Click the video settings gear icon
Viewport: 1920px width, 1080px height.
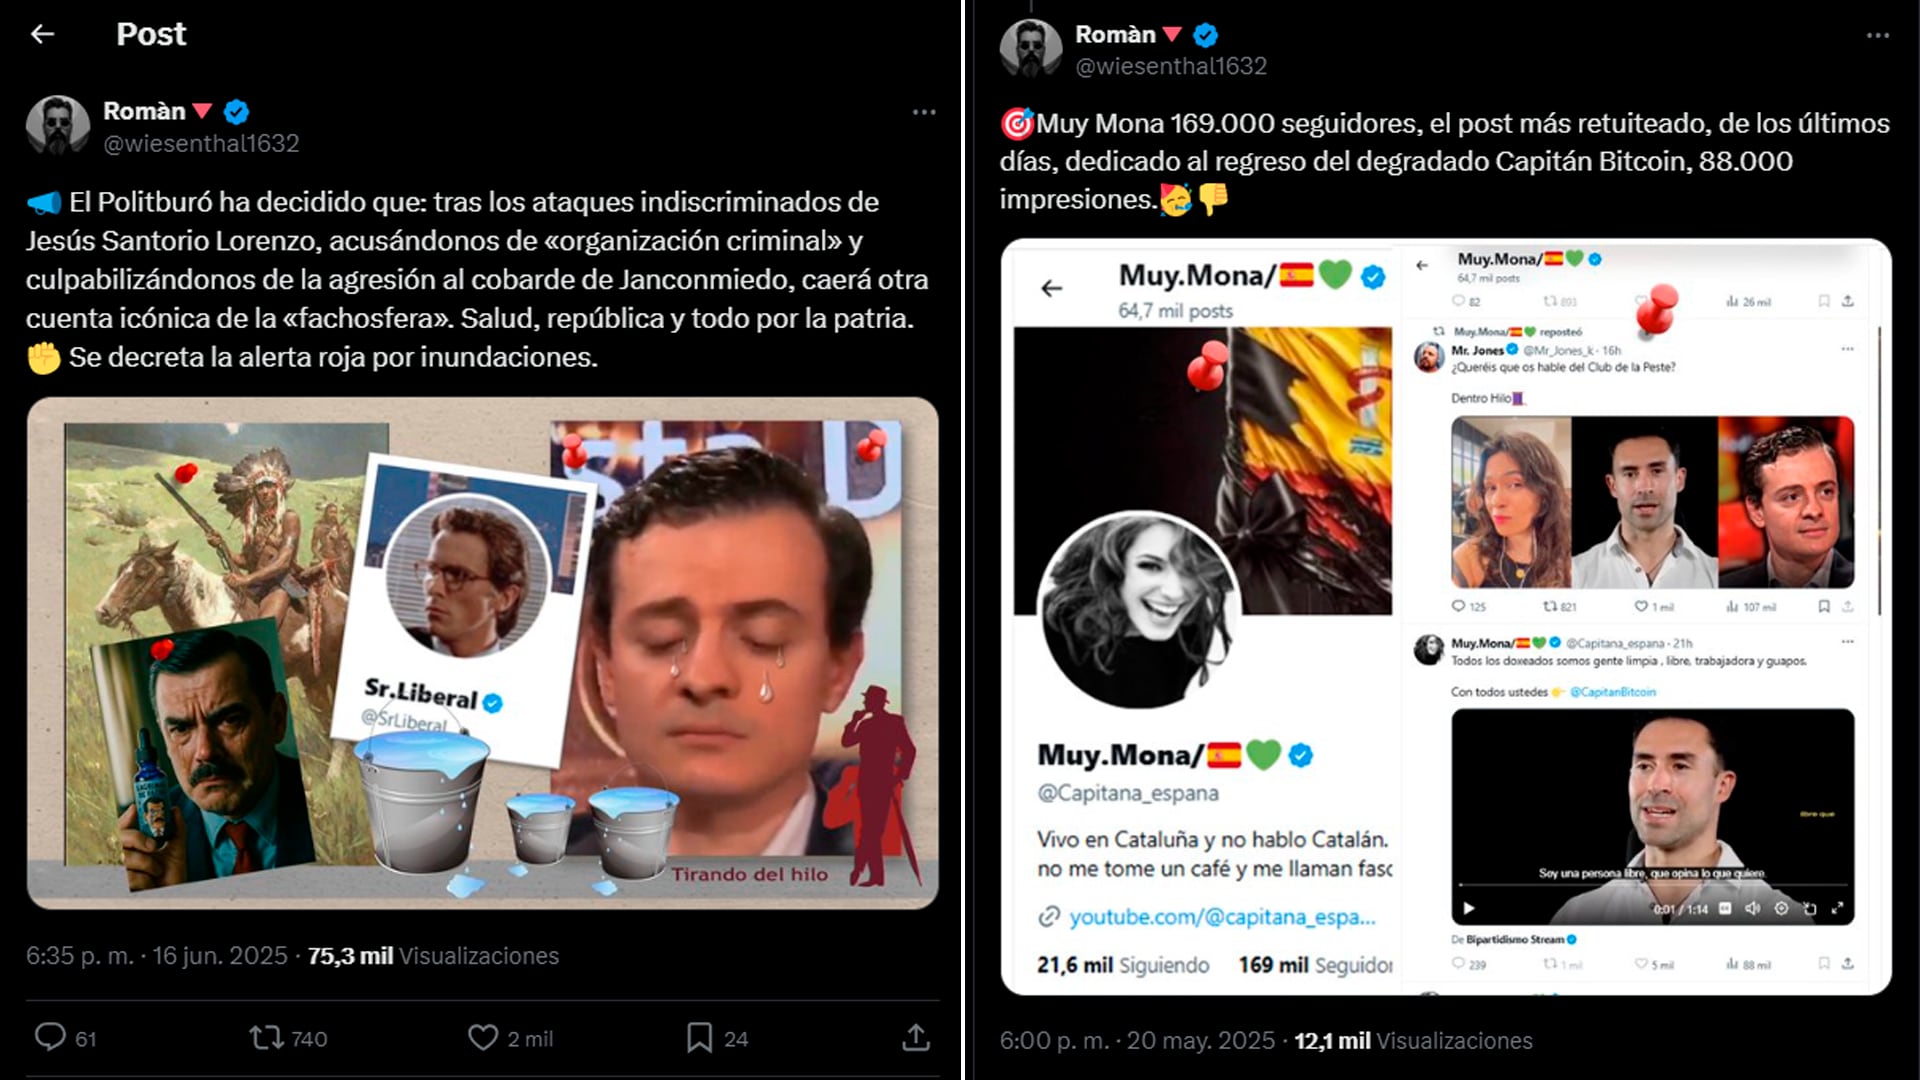[x=1781, y=908]
